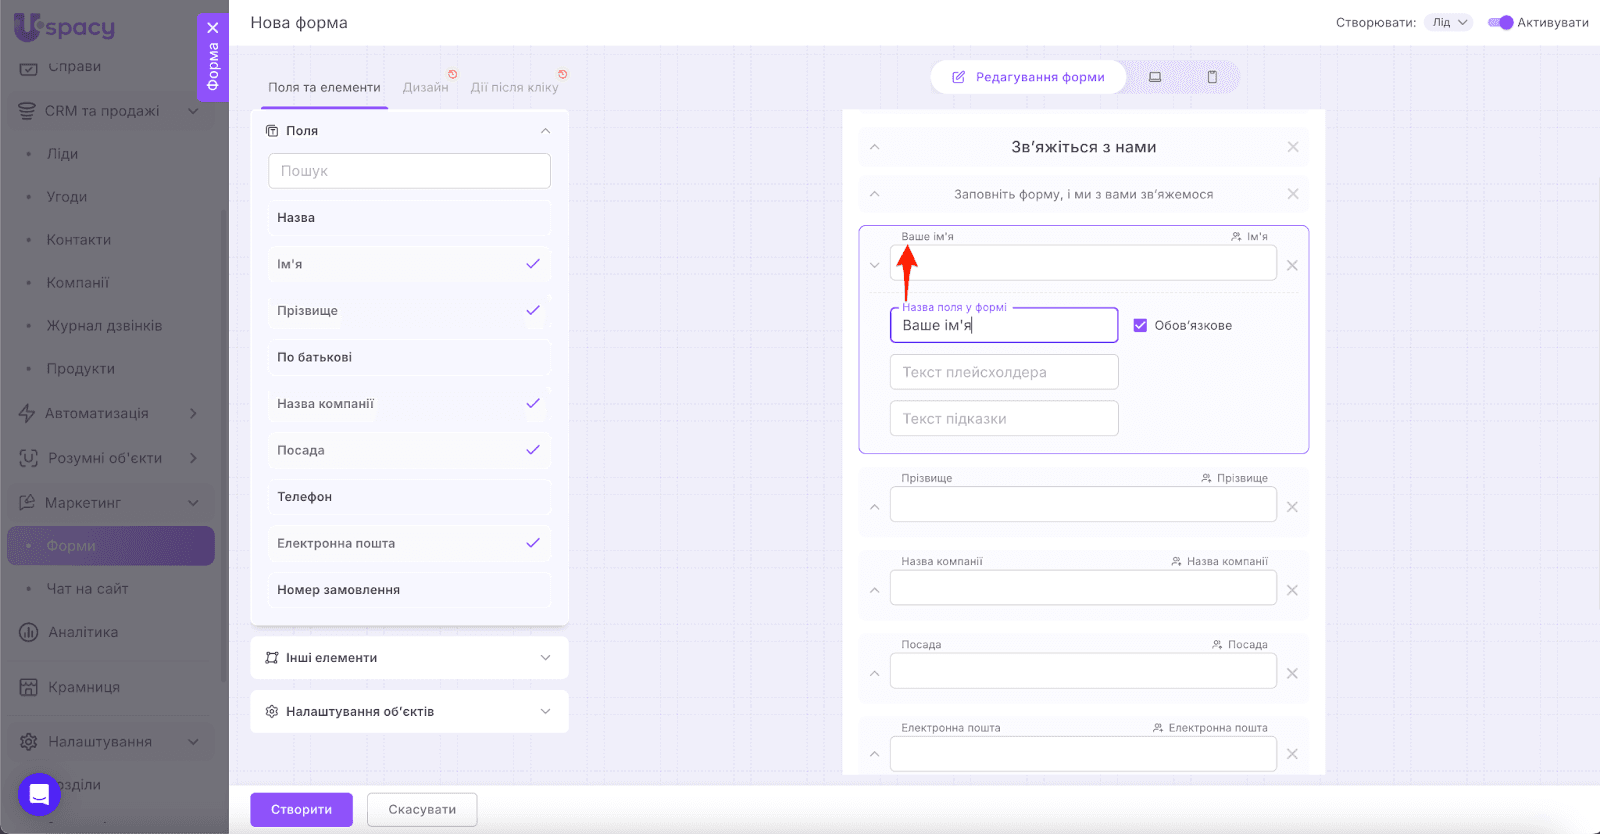The width and height of the screenshot is (1600, 834).
Task: Remove the Назва компанії form field
Action: 1292,591
